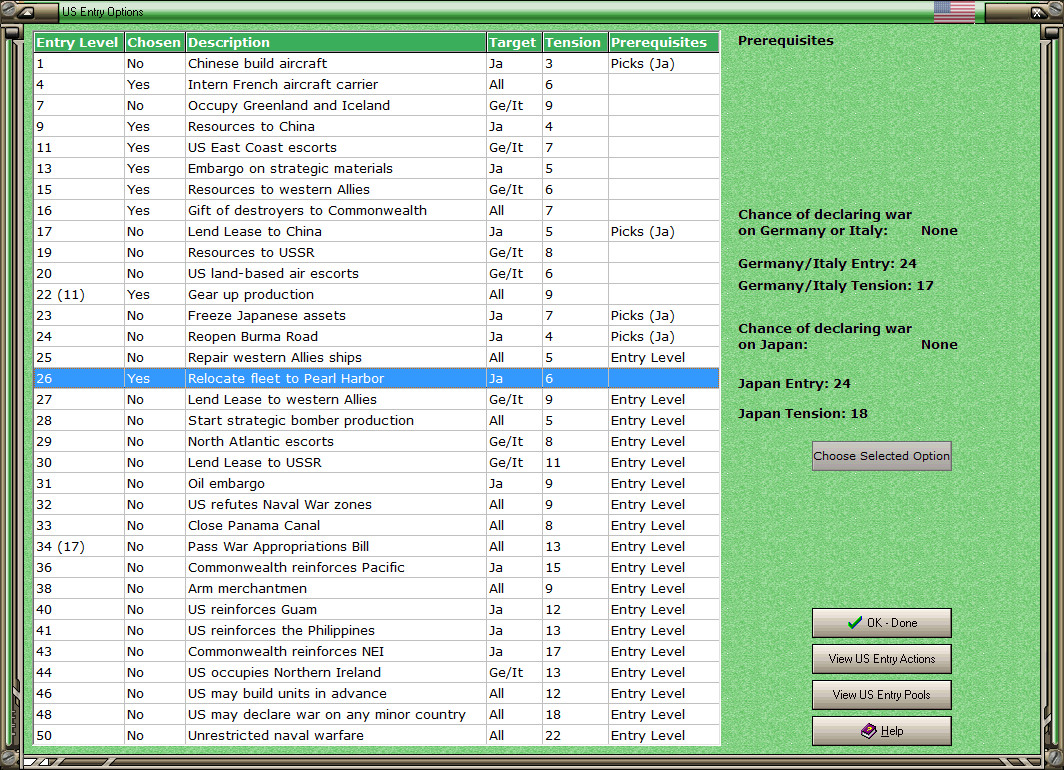Select Commonwealth reinforces NEI option
1064x770 pixels.
(x=377, y=652)
